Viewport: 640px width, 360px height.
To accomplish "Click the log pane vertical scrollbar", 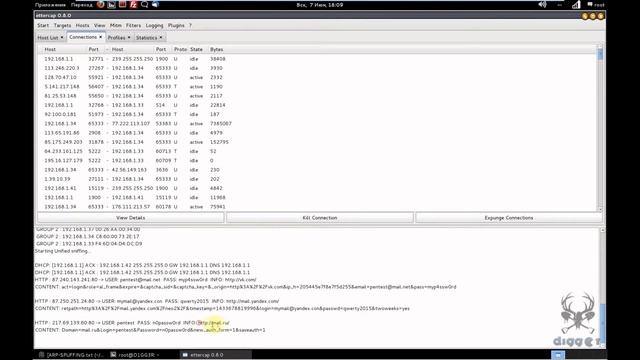I will click(602, 288).
